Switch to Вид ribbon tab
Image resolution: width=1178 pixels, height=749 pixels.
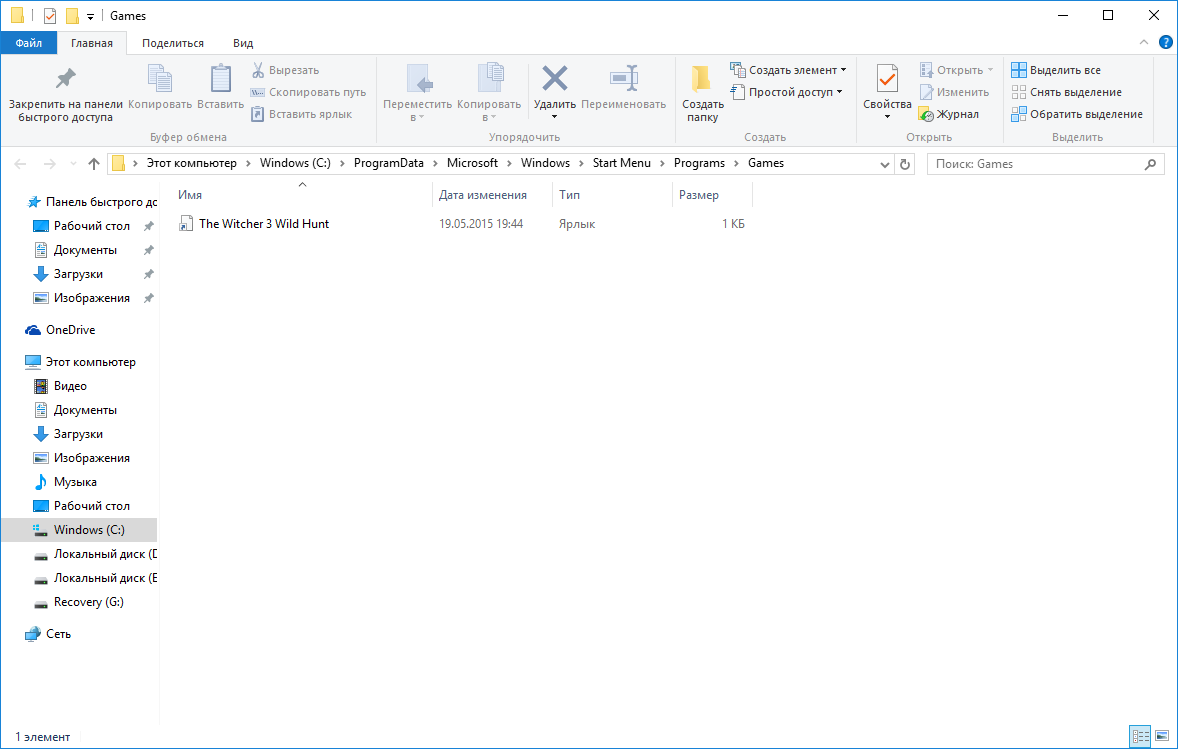click(243, 43)
